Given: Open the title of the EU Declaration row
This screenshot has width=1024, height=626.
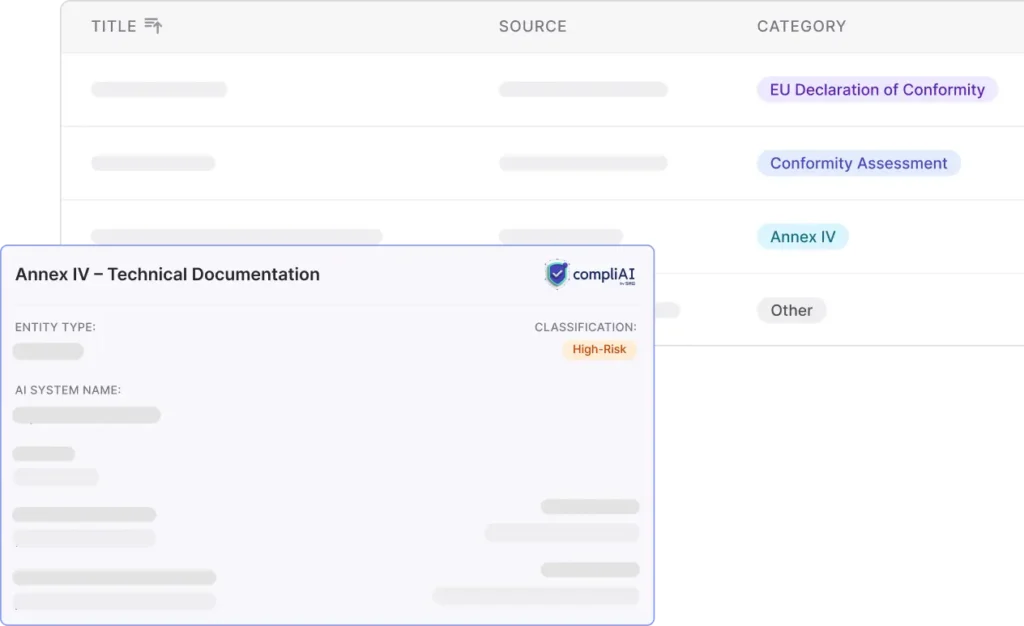Looking at the screenshot, I should [x=159, y=90].
